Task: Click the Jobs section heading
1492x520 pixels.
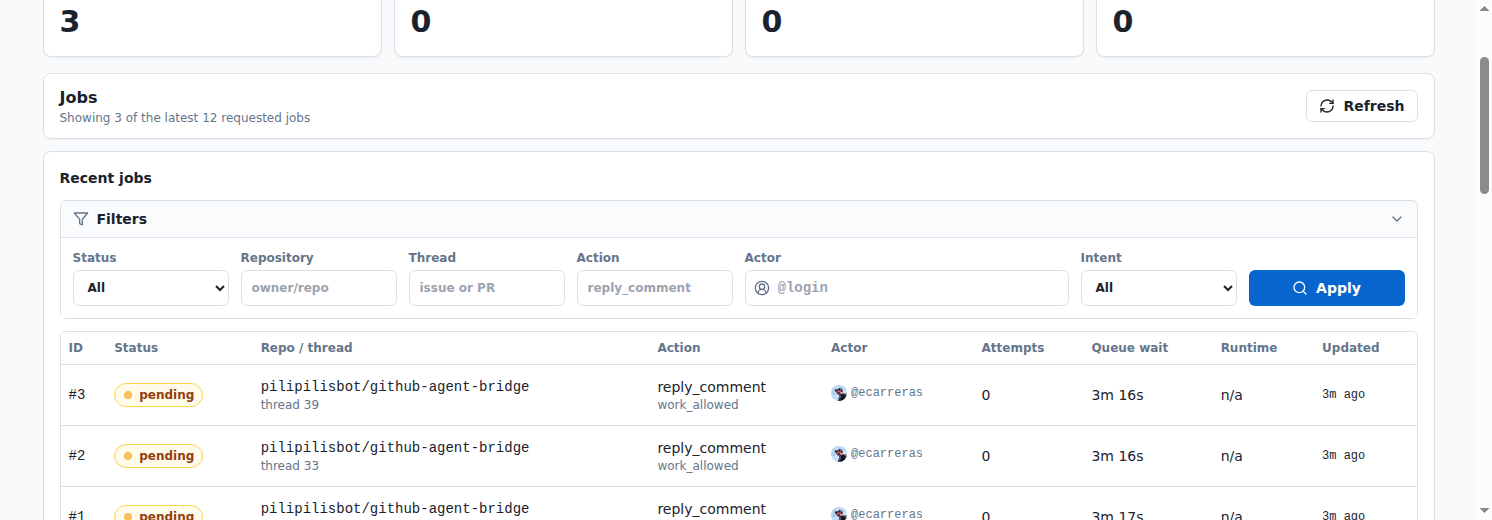Action: pos(78,98)
